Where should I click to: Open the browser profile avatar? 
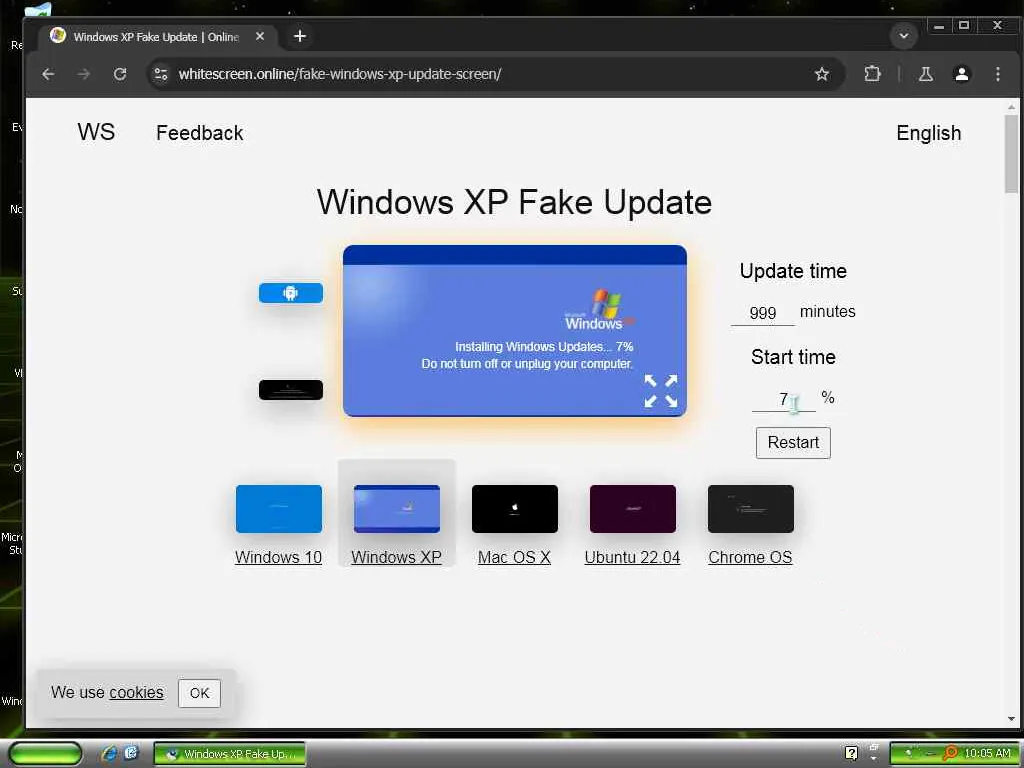pyautogui.click(x=961, y=74)
